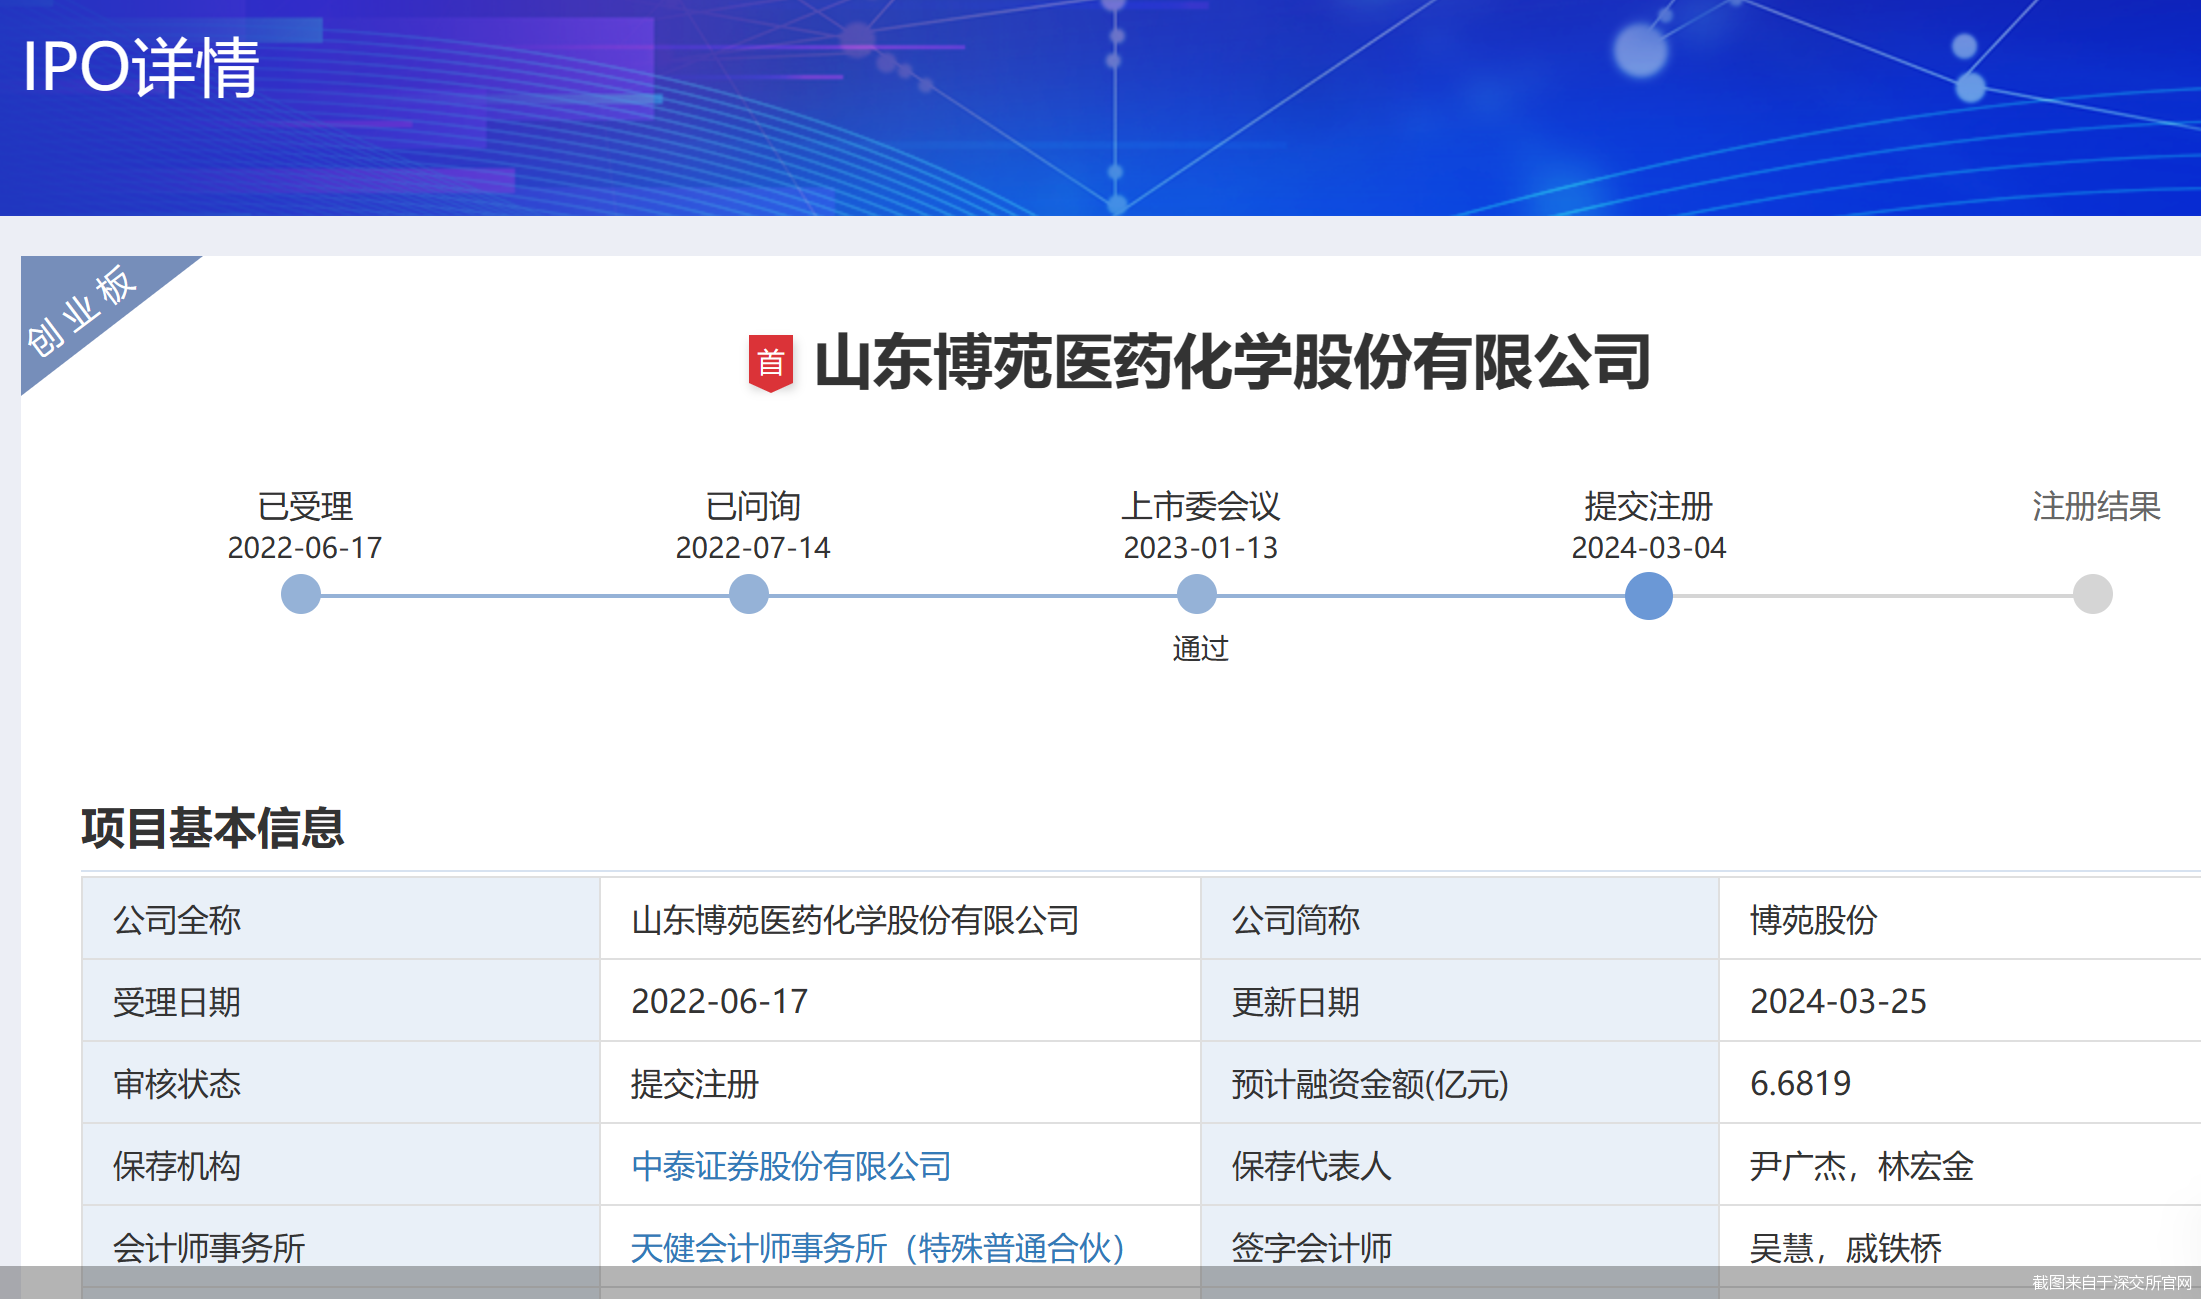The width and height of the screenshot is (2201, 1299).
Task: Click the red 首 badge icon
Action: click(x=770, y=363)
